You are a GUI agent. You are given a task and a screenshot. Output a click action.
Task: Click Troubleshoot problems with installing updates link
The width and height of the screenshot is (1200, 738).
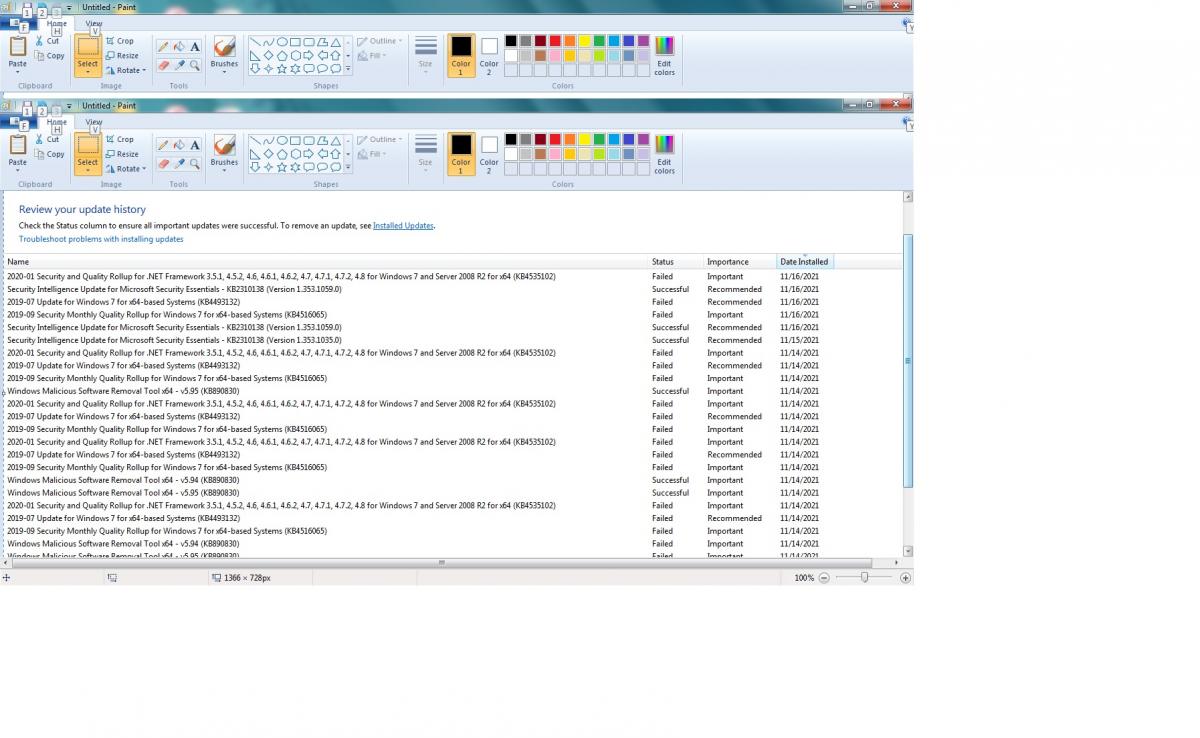pyautogui.click(x=101, y=239)
